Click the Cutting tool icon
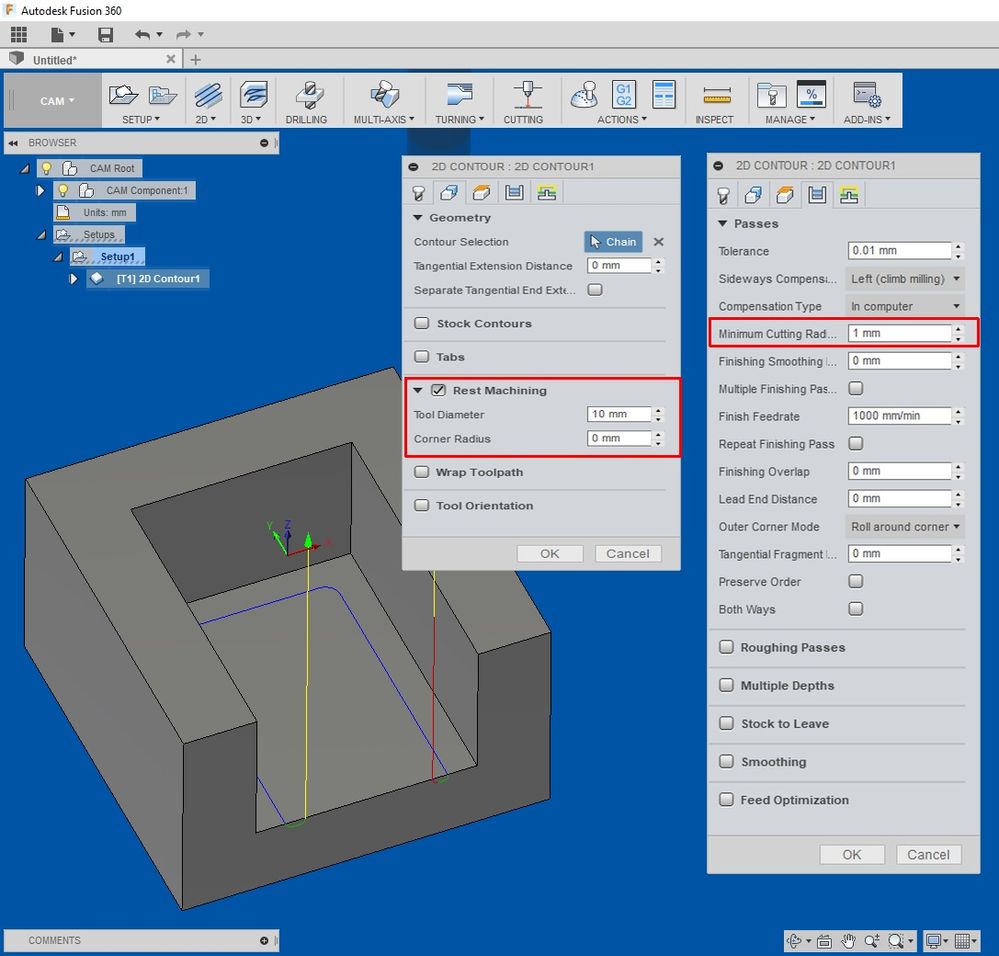 (x=528, y=96)
